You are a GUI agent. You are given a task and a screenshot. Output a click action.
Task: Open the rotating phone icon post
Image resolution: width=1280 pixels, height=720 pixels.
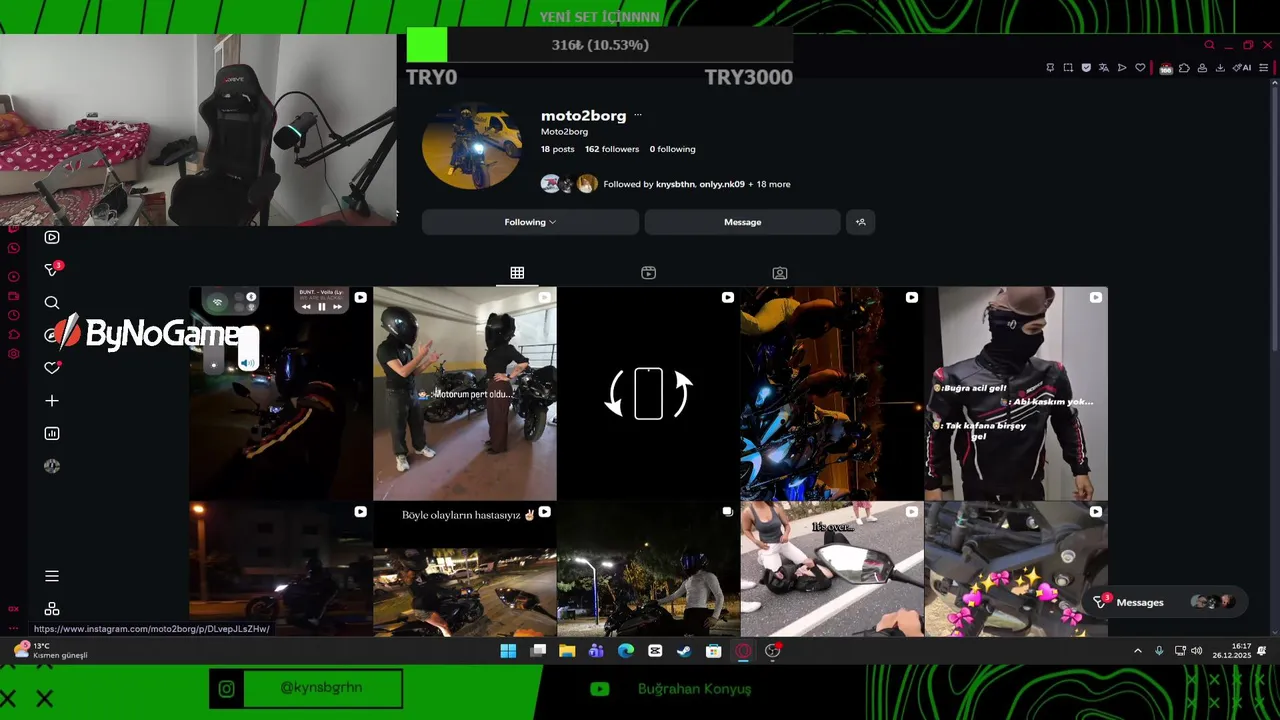[x=648, y=394]
